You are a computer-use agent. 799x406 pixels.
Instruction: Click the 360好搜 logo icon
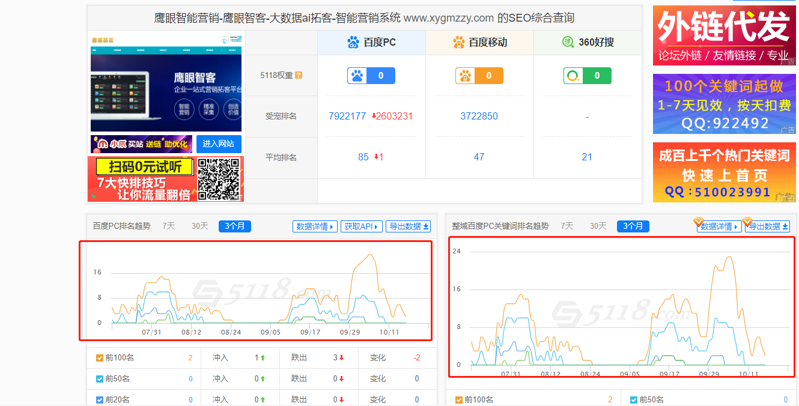(568, 42)
